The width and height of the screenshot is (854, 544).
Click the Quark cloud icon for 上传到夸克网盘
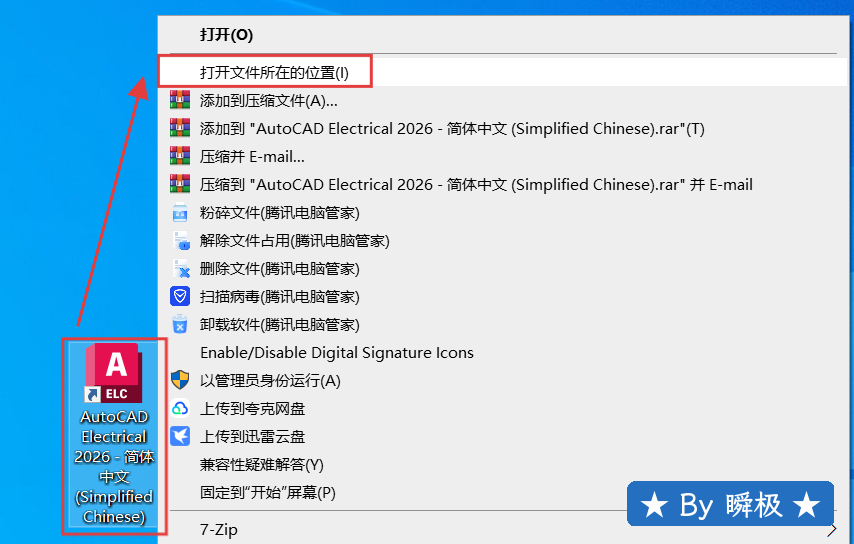tap(180, 408)
